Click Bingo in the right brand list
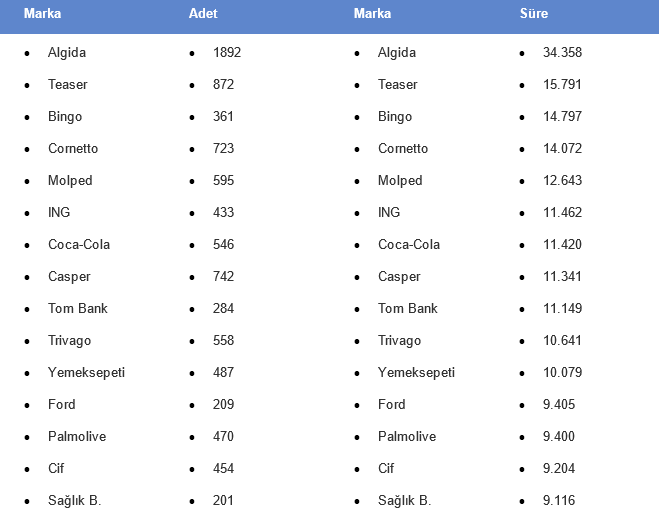 395,117
